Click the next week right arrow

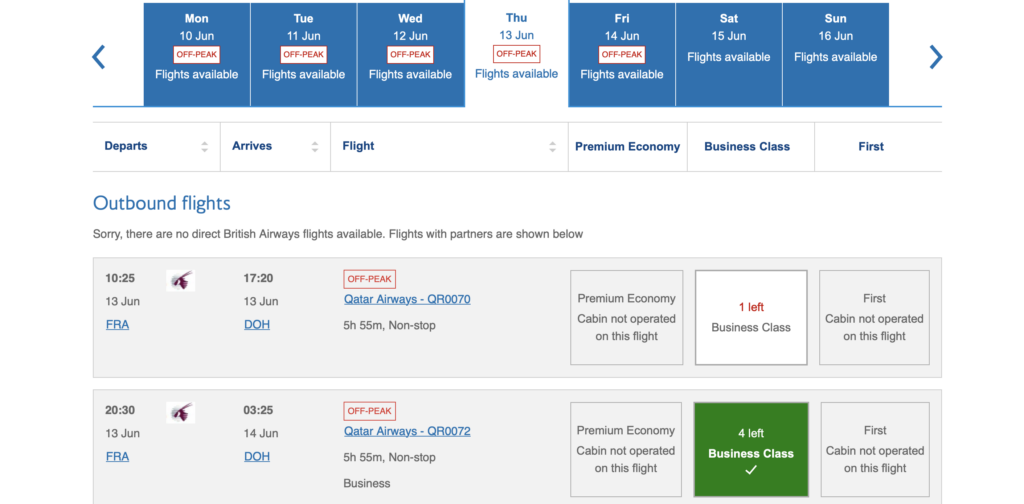935,57
